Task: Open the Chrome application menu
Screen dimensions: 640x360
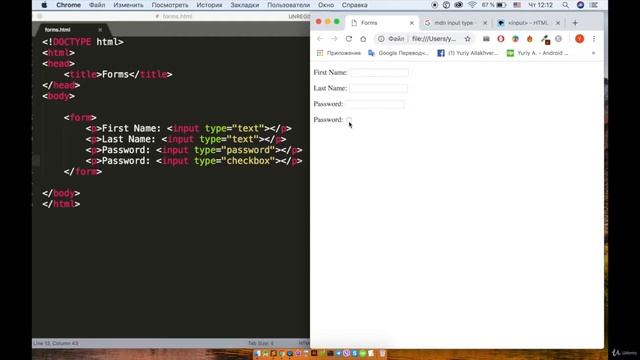Action: tap(68, 5)
